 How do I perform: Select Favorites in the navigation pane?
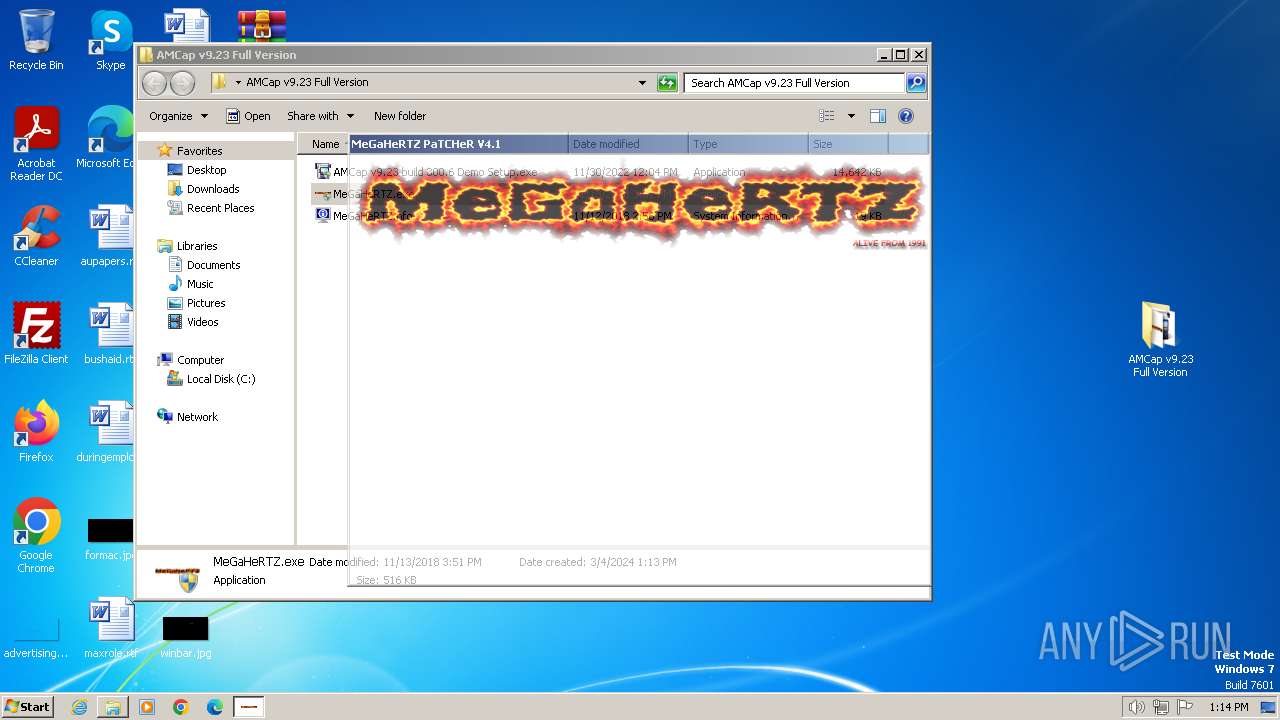pos(199,151)
